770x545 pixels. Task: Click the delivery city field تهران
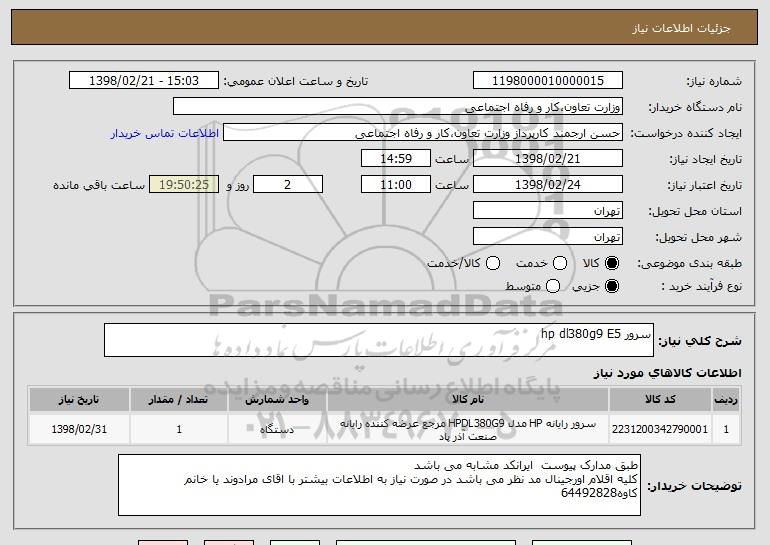pyautogui.click(x=548, y=237)
